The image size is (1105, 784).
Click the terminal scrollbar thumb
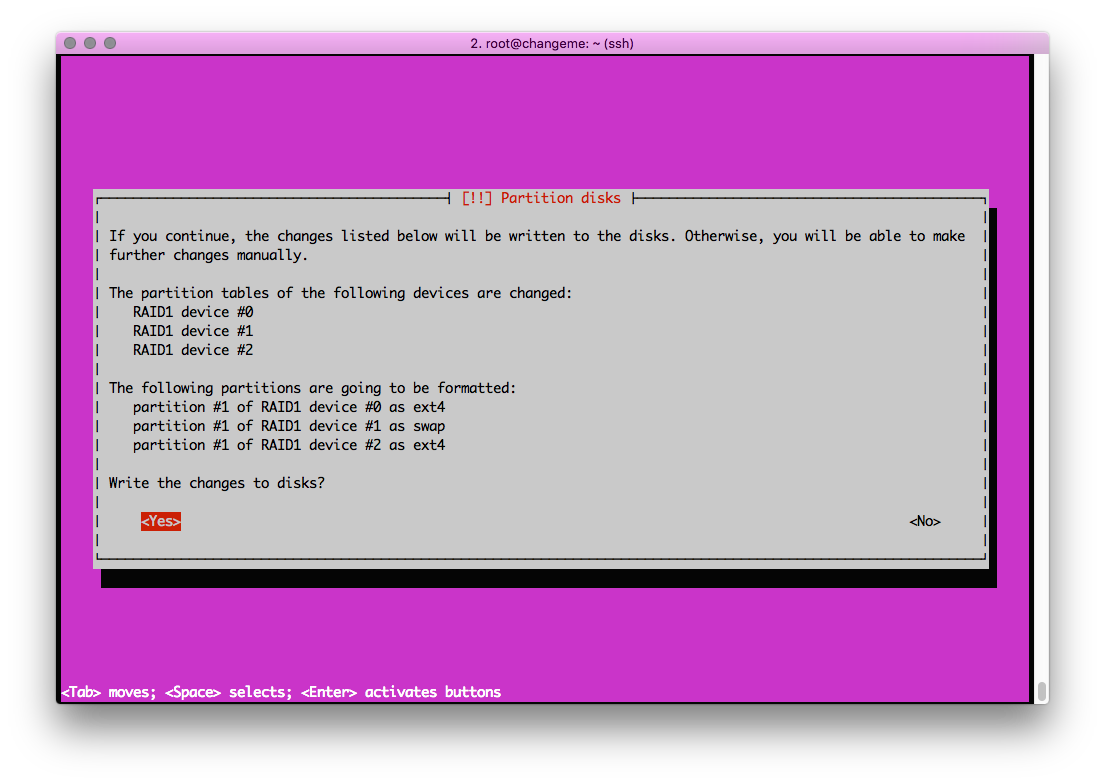[x=1041, y=691]
